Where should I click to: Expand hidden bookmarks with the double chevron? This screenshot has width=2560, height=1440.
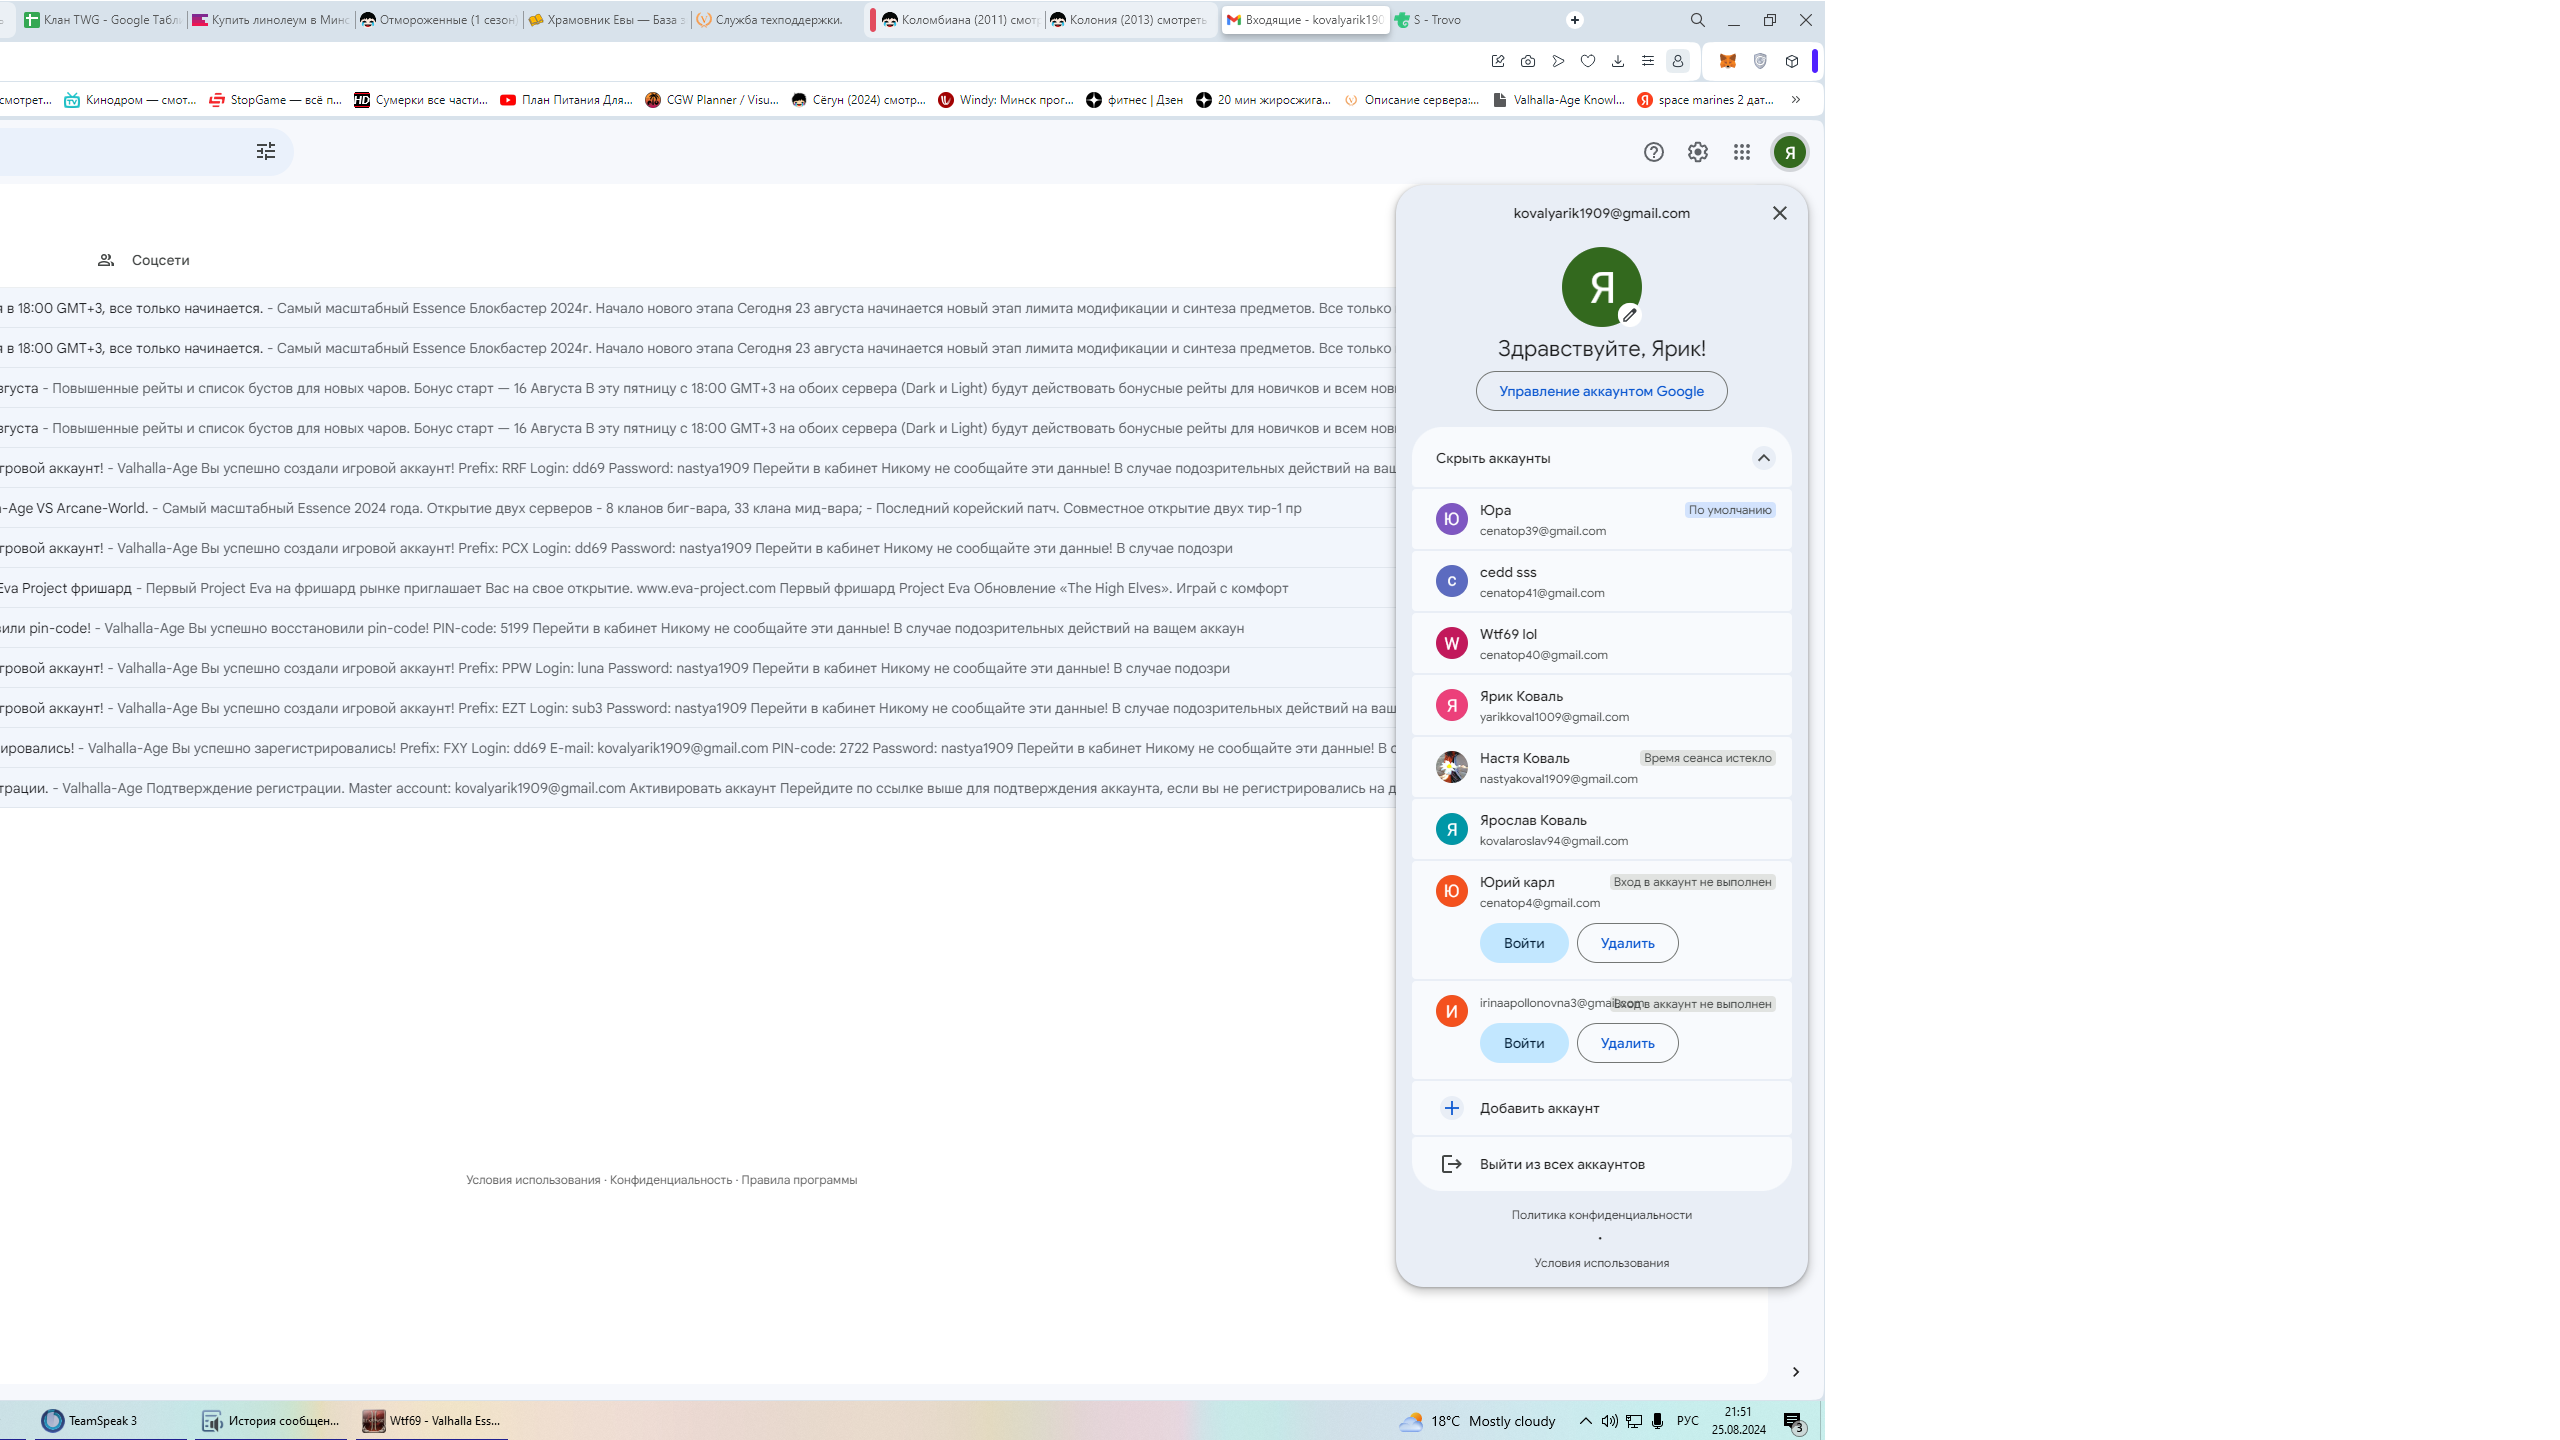pyautogui.click(x=1796, y=99)
